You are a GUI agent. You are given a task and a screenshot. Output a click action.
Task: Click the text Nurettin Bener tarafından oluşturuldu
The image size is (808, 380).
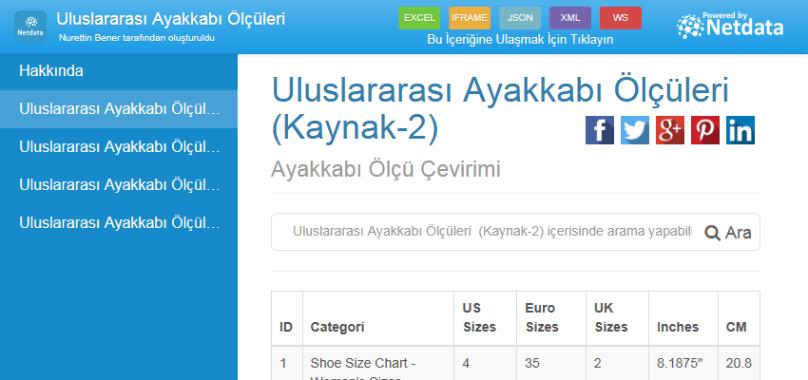pos(137,38)
